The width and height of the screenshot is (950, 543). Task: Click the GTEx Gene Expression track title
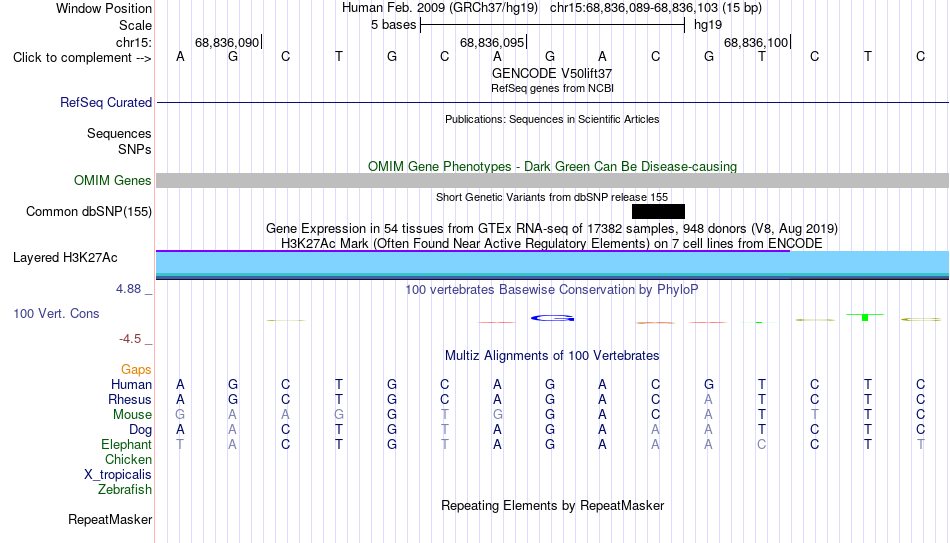click(551, 228)
